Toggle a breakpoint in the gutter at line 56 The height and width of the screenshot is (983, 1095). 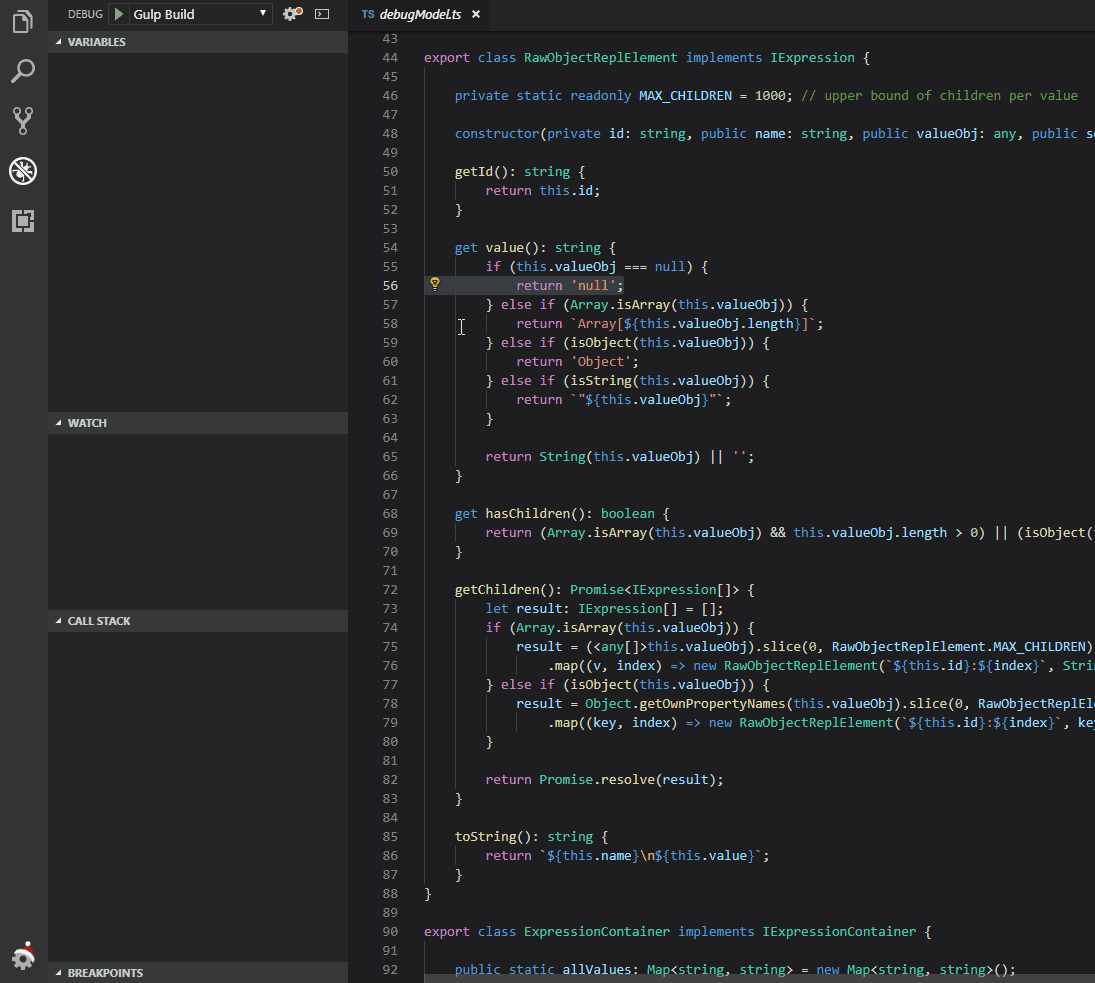click(x=365, y=284)
